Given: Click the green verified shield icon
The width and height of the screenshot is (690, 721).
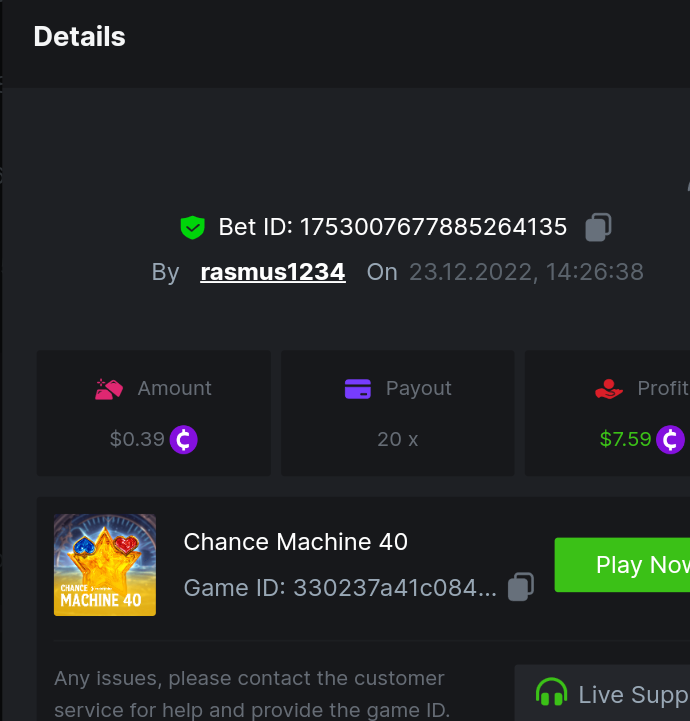Looking at the screenshot, I should coord(192,228).
